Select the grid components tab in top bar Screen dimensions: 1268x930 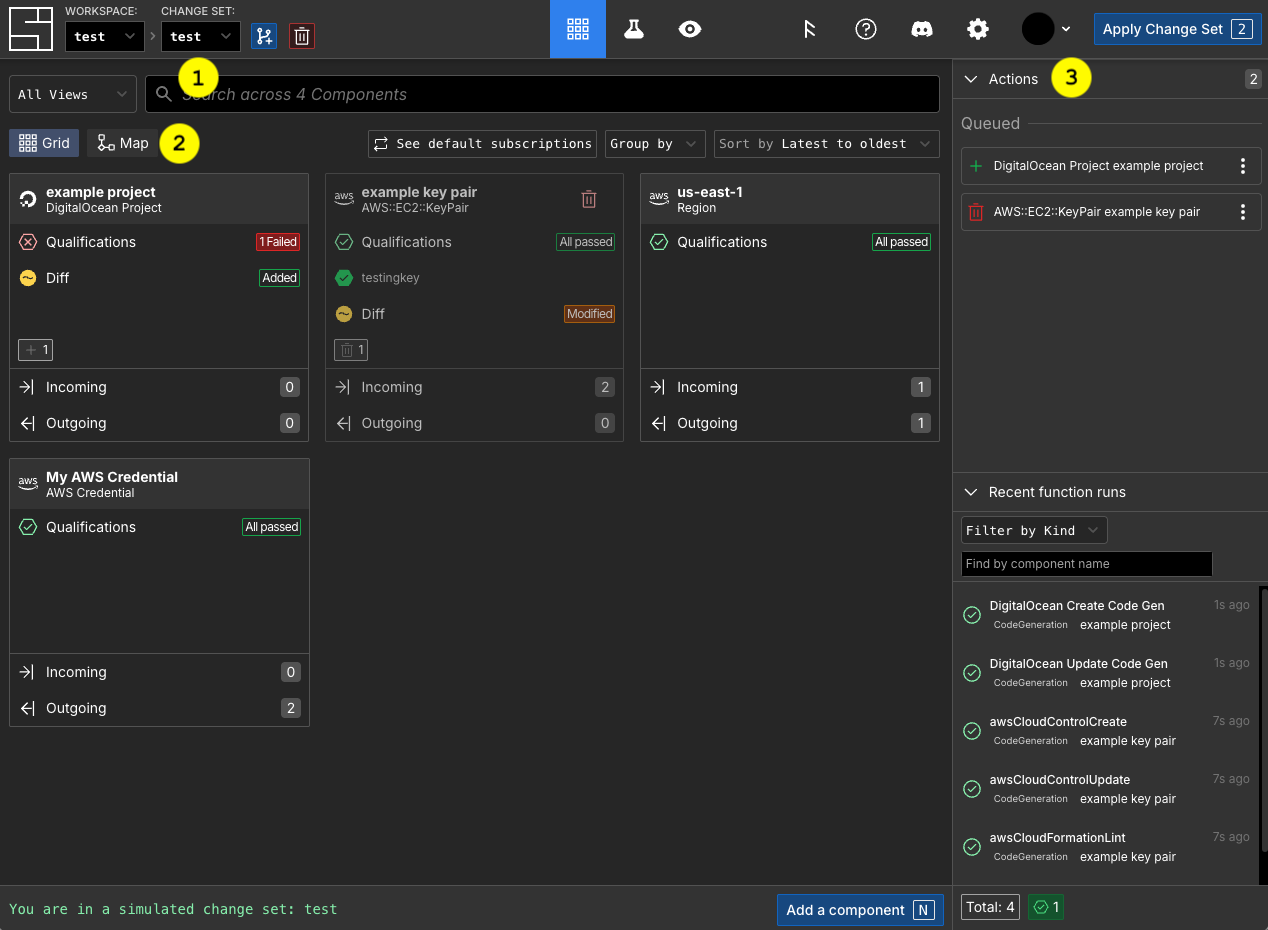click(578, 29)
